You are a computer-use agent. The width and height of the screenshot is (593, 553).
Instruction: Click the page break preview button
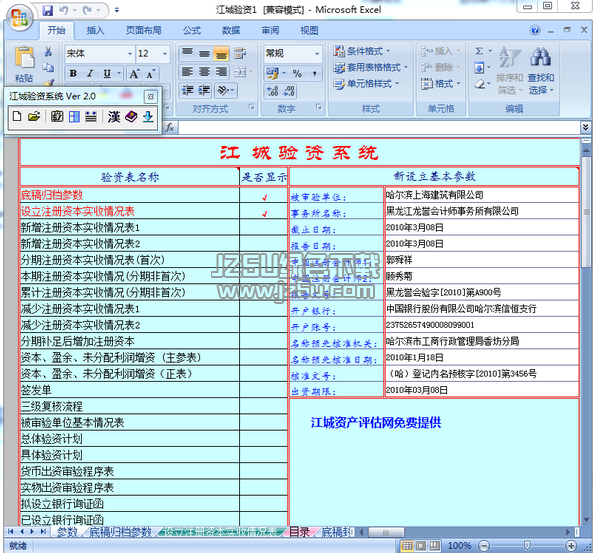(435, 545)
